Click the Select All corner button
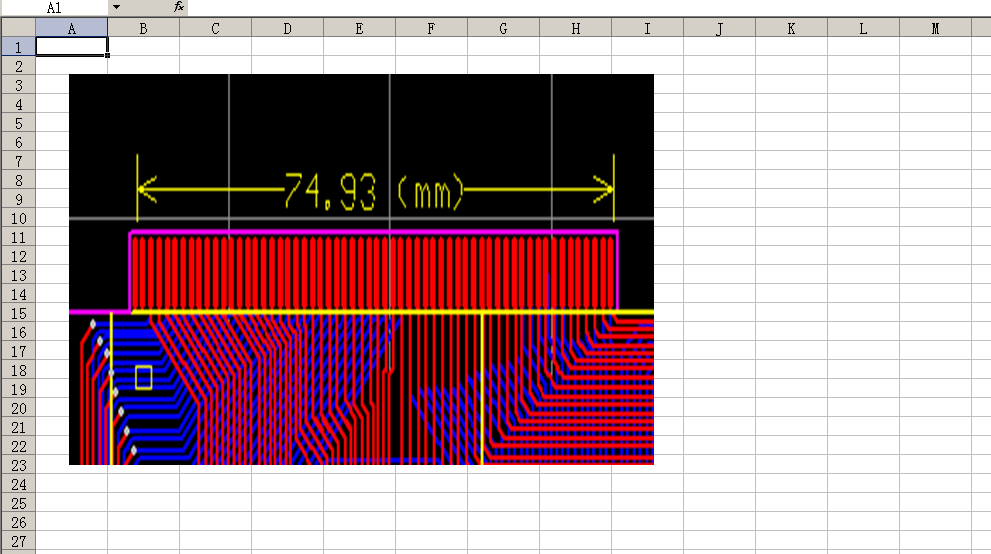Screen dimensions: 991x554 coord(18,28)
